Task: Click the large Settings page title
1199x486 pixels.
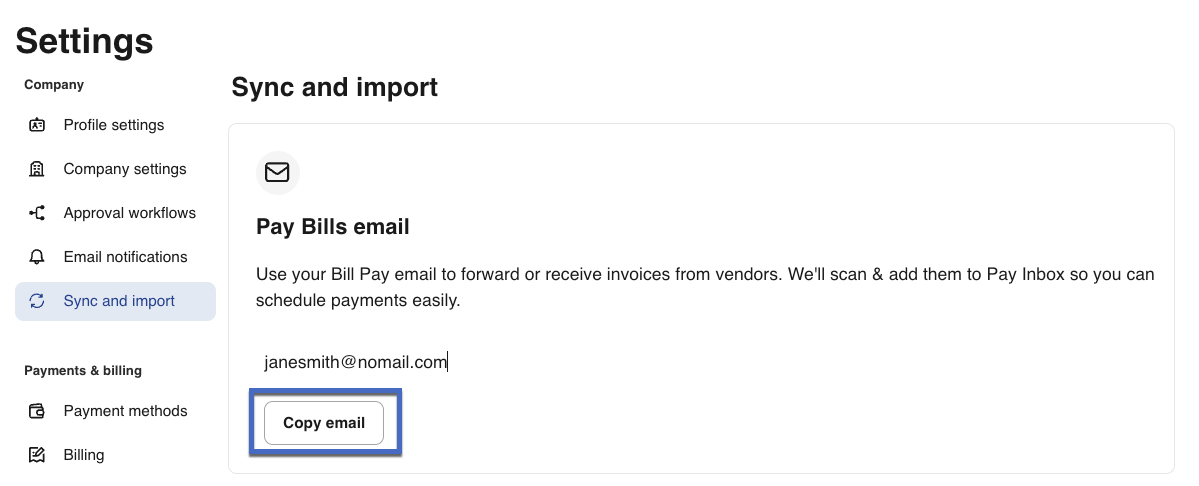Action: (x=85, y=41)
